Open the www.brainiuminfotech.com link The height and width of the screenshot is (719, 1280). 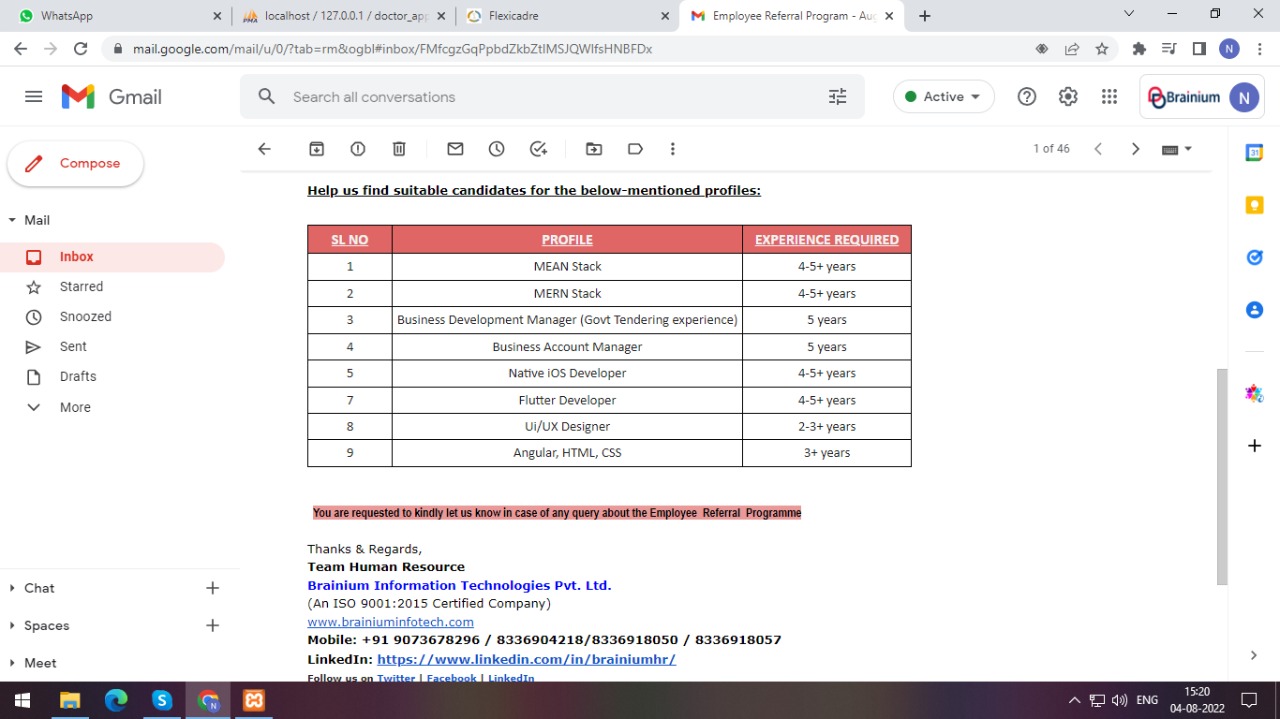pyautogui.click(x=390, y=622)
